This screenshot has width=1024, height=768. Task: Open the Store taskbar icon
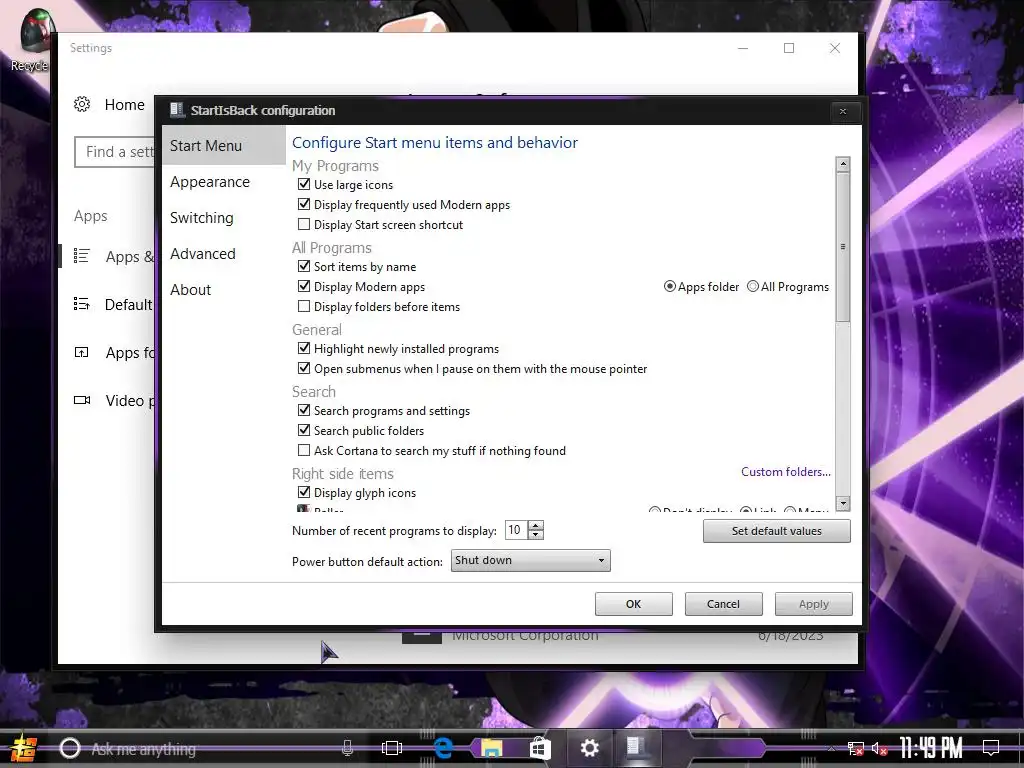540,748
